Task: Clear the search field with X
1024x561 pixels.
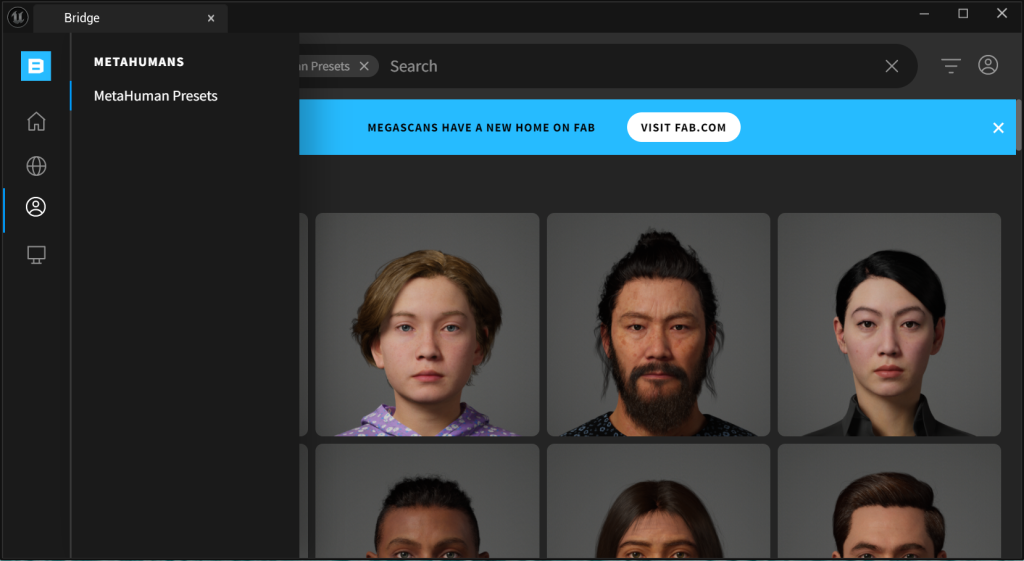Action: pos(891,66)
